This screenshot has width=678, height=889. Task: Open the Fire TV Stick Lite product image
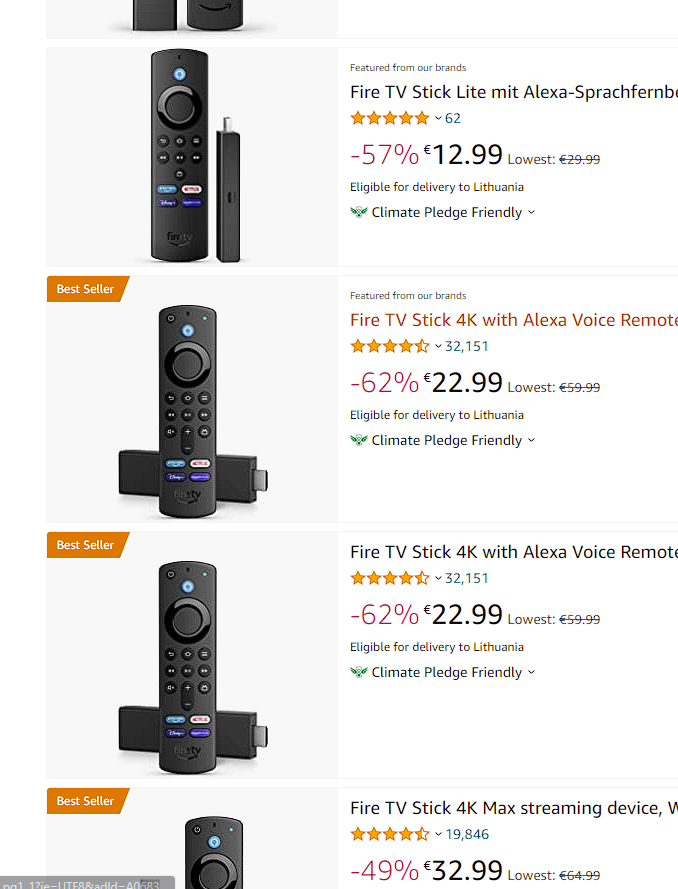pyautogui.click(x=192, y=155)
